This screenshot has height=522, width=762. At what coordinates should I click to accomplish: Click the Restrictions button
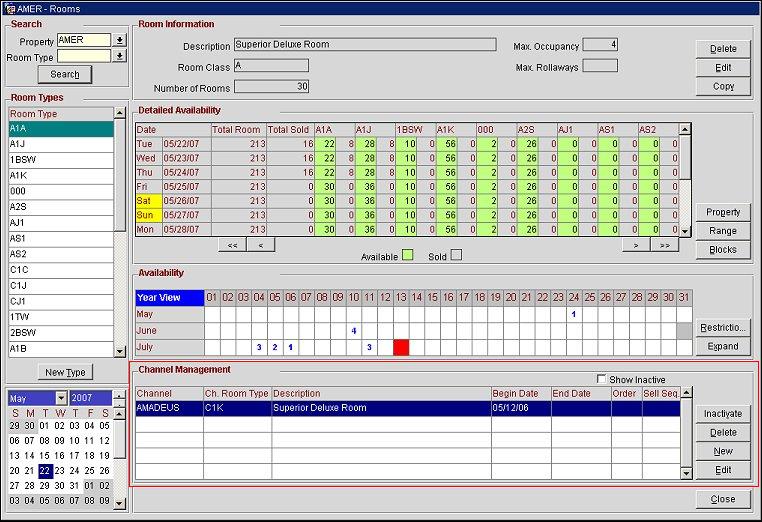point(722,327)
